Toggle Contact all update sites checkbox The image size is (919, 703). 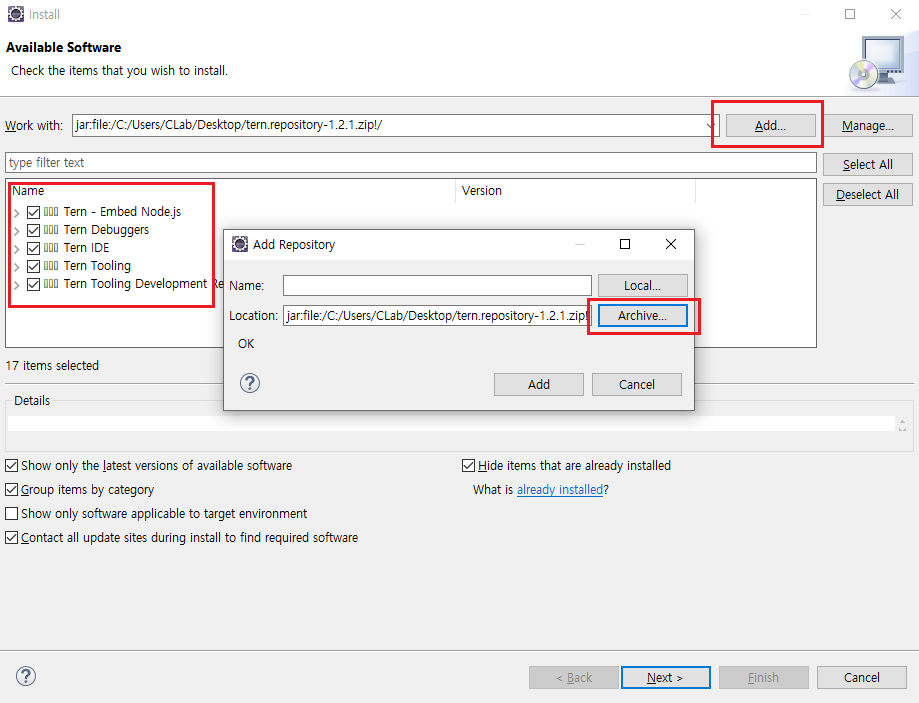tap(12, 538)
